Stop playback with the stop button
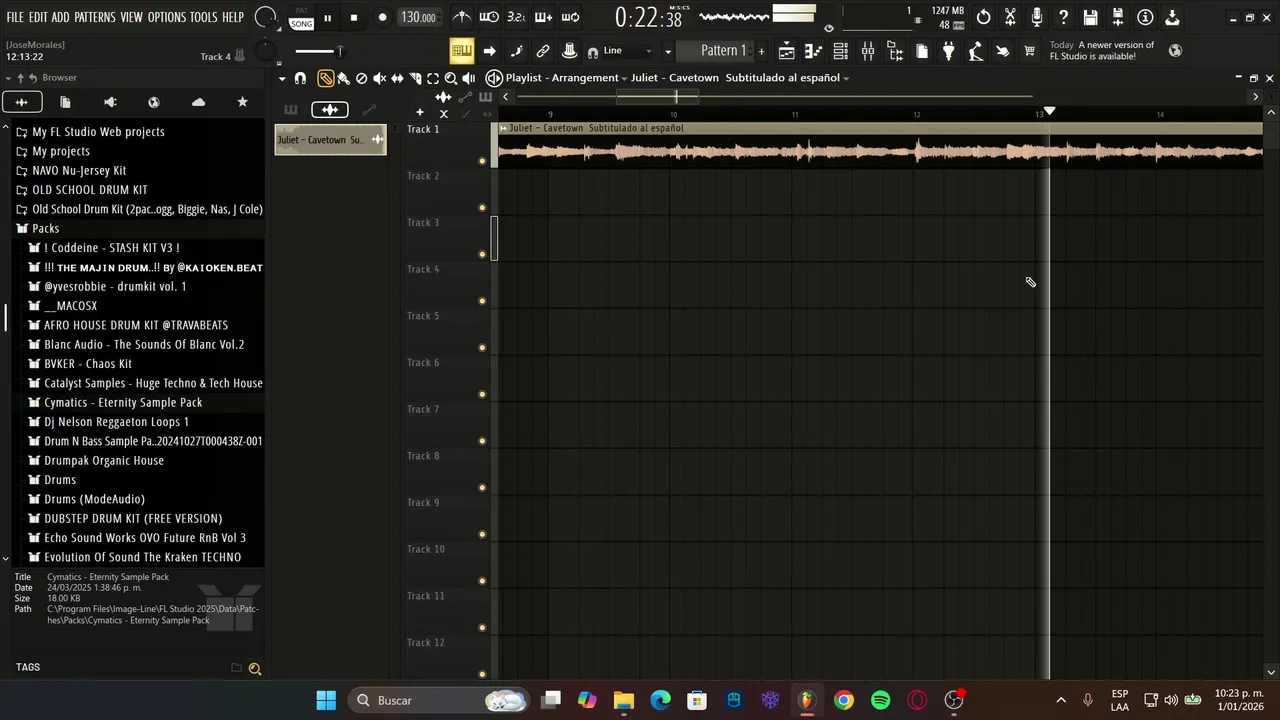 (354, 18)
